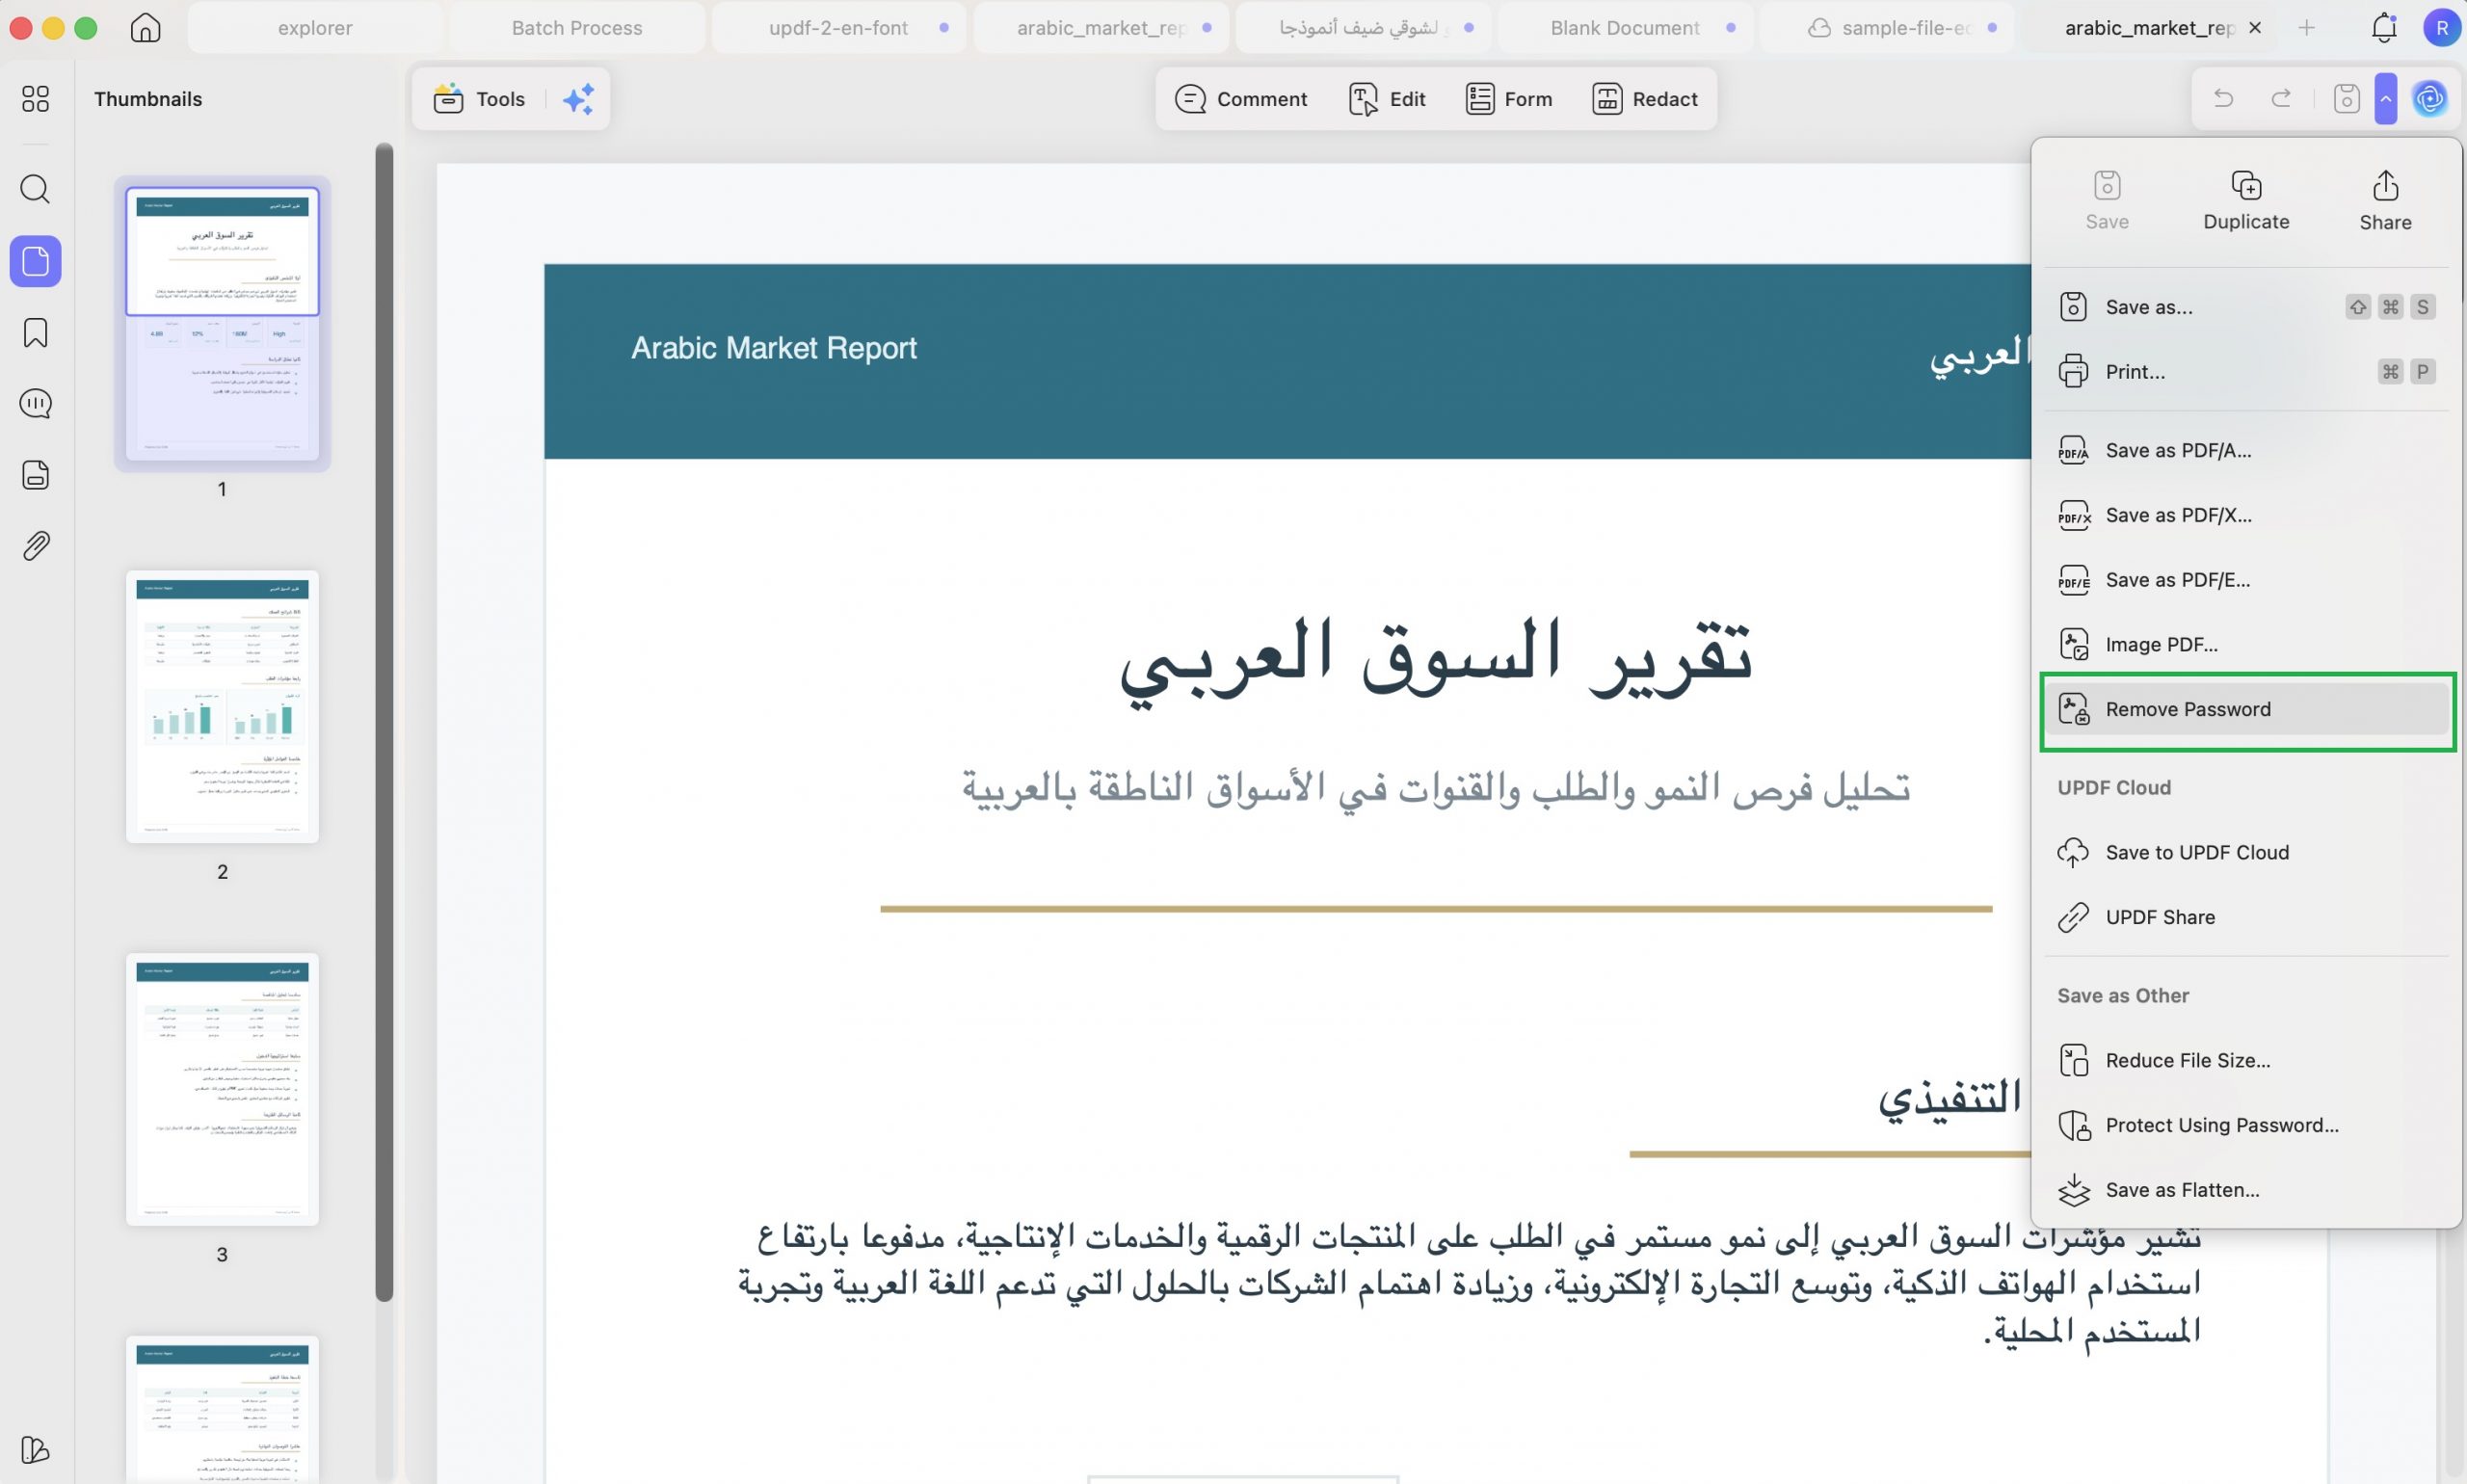Select Remove Password
2467x1484 pixels.
[2246, 710]
